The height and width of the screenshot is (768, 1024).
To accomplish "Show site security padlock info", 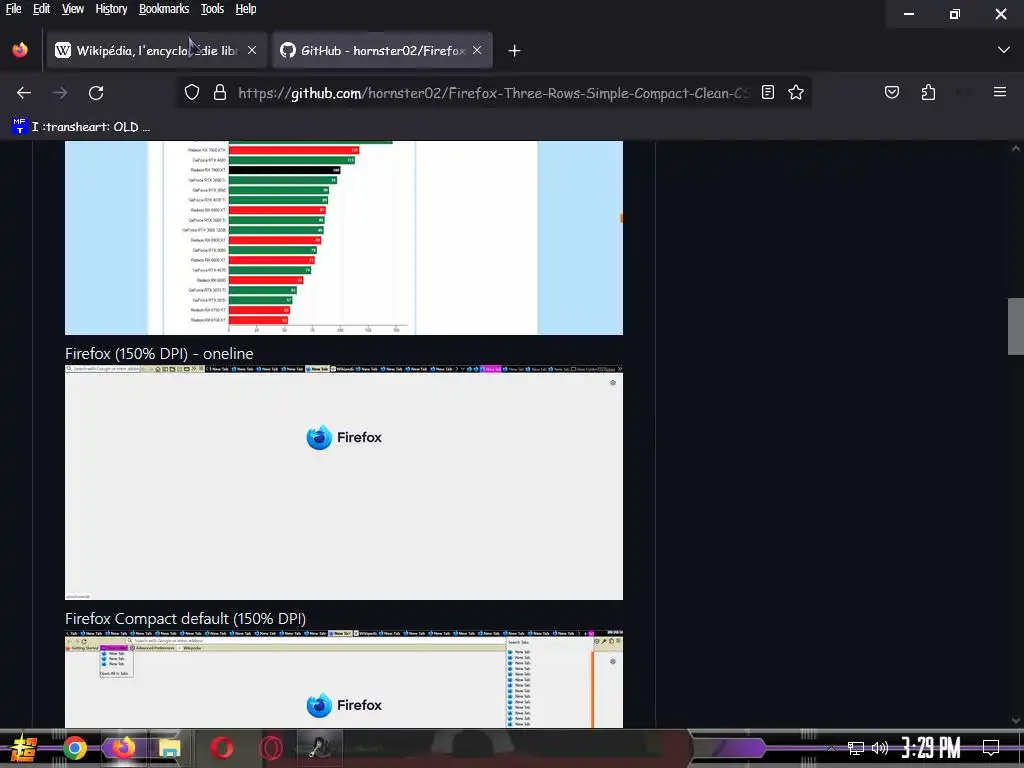I will [220, 93].
